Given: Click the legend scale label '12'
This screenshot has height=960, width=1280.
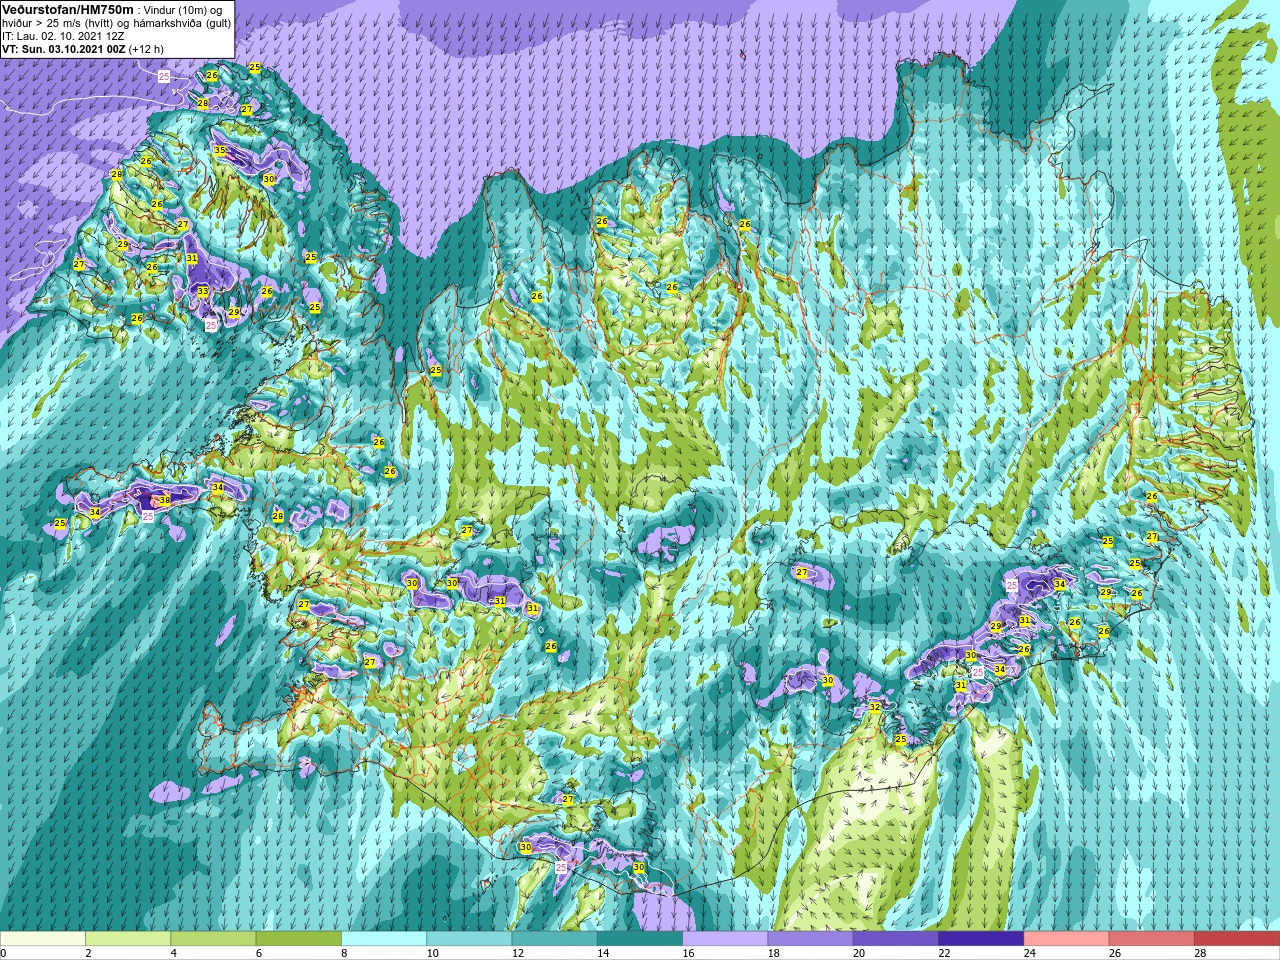Looking at the screenshot, I should click(518, 953).
